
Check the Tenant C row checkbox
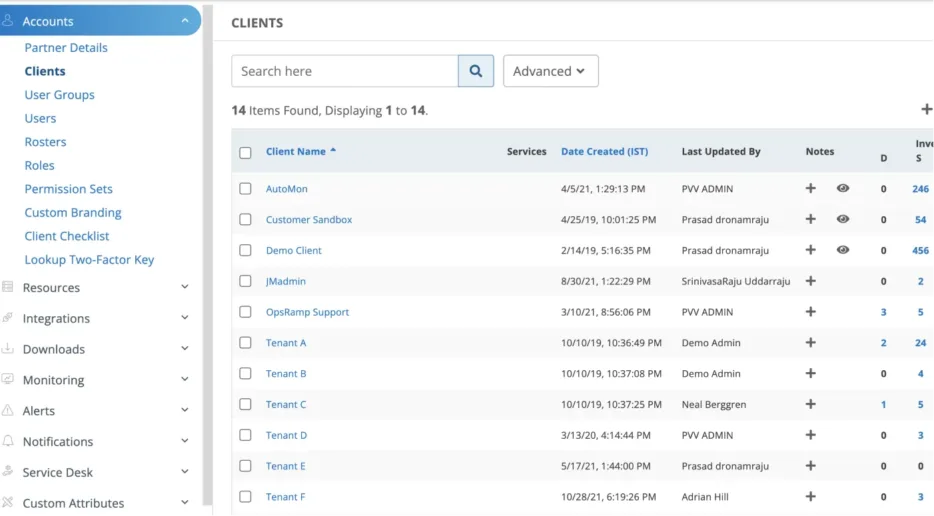(x=245, y=404)
